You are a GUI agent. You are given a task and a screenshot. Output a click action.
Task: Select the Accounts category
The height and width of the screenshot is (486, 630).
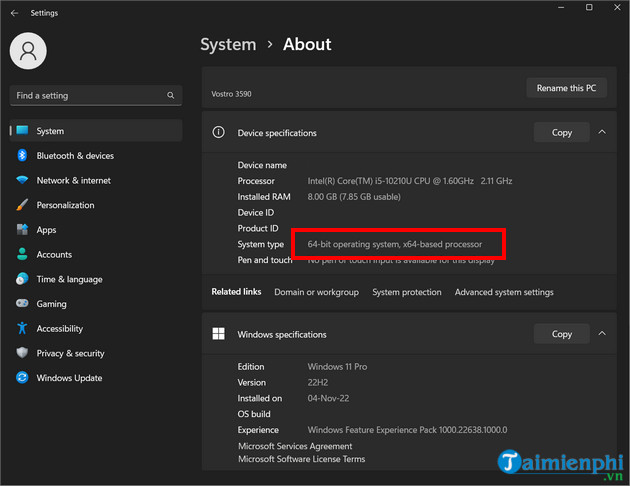pyautogui.click(x=96, y=254)
